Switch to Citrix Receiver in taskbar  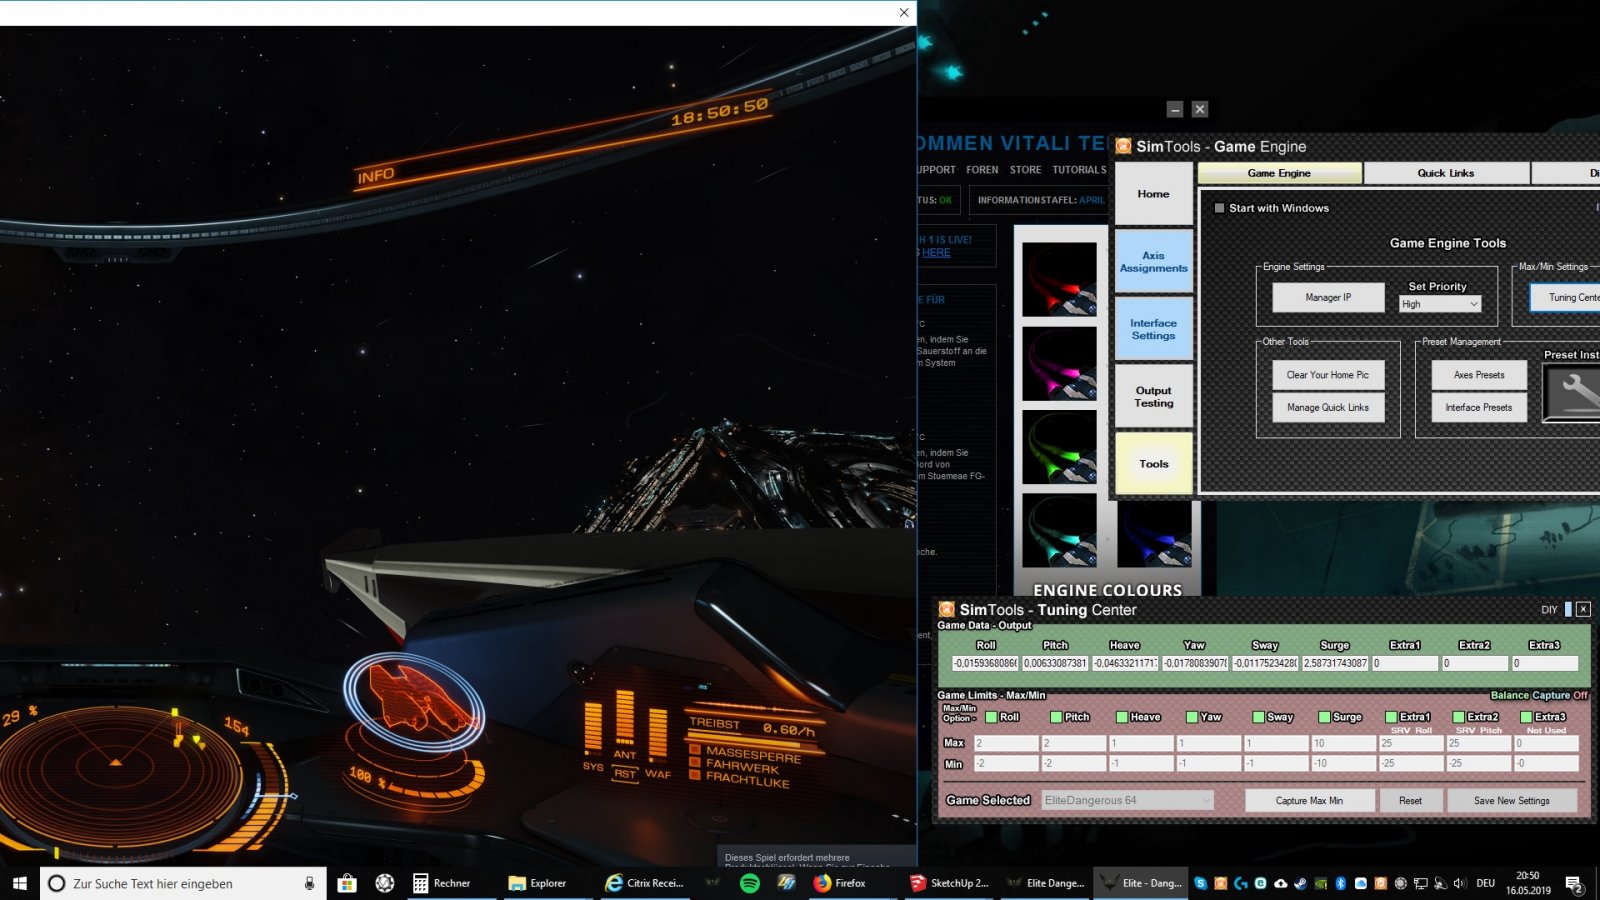tap(645, 883)
